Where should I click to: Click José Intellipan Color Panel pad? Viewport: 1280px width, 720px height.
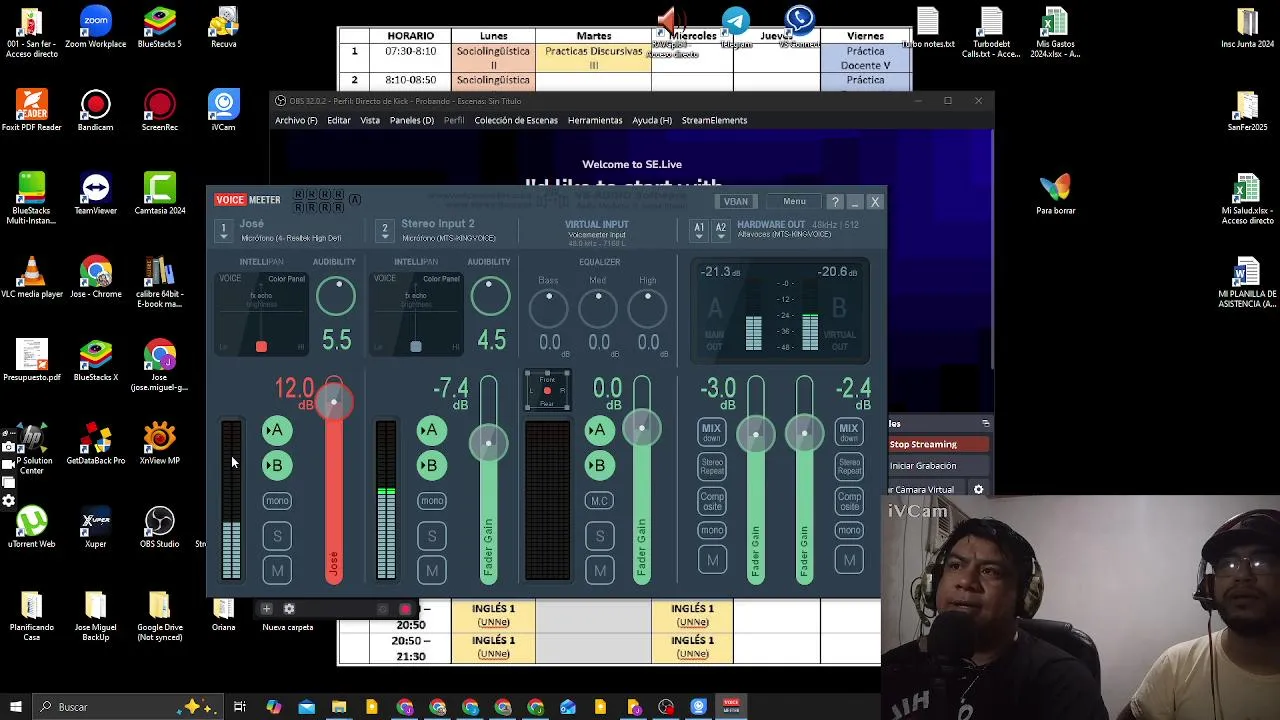pyautogui.click(x=262, y=314)
